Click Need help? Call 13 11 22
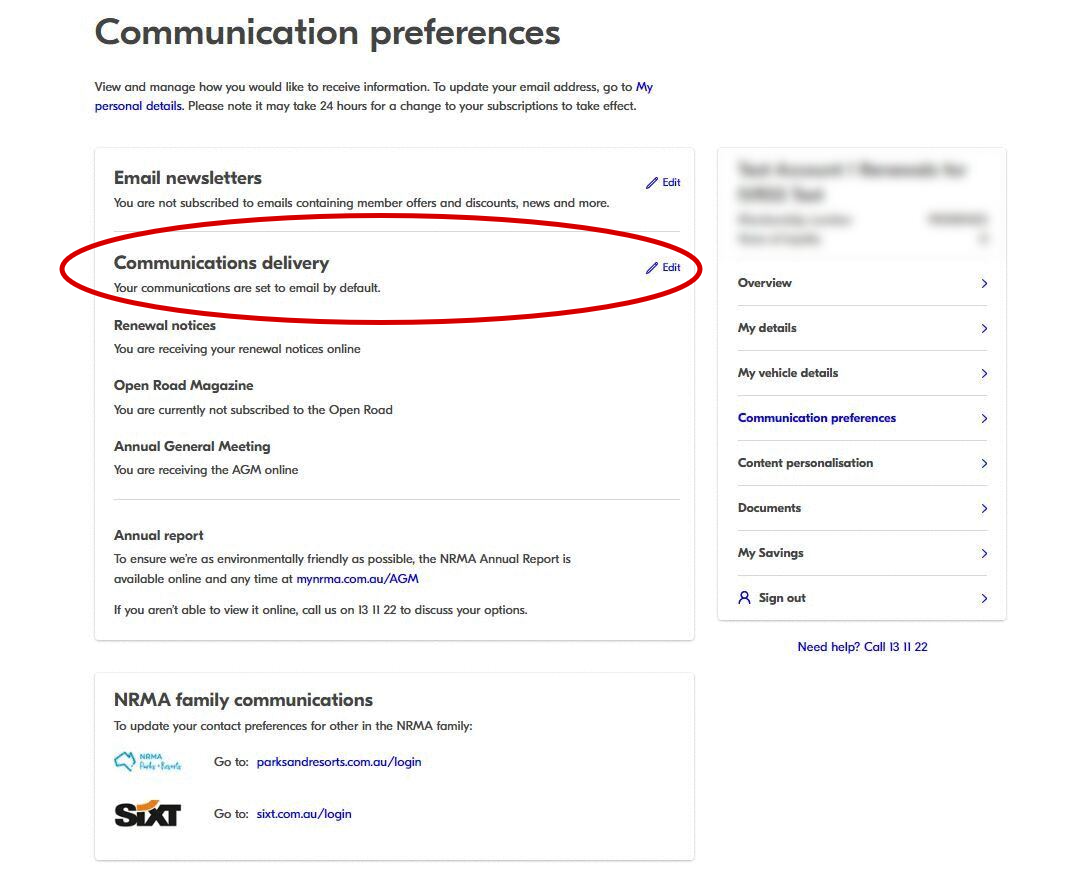The height and width of the screenshot is (887, 1075). click(x=862, y=647)
